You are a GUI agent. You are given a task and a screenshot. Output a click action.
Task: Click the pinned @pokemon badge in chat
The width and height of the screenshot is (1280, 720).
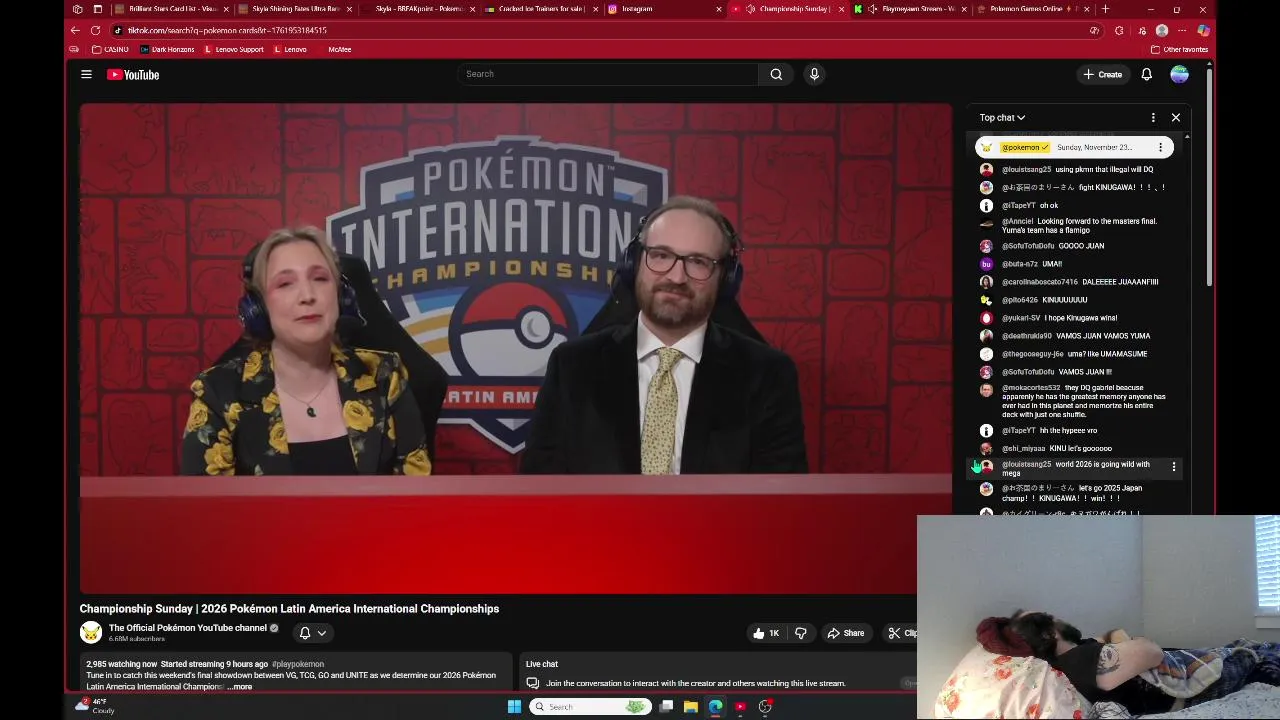tap(1024, 147)
